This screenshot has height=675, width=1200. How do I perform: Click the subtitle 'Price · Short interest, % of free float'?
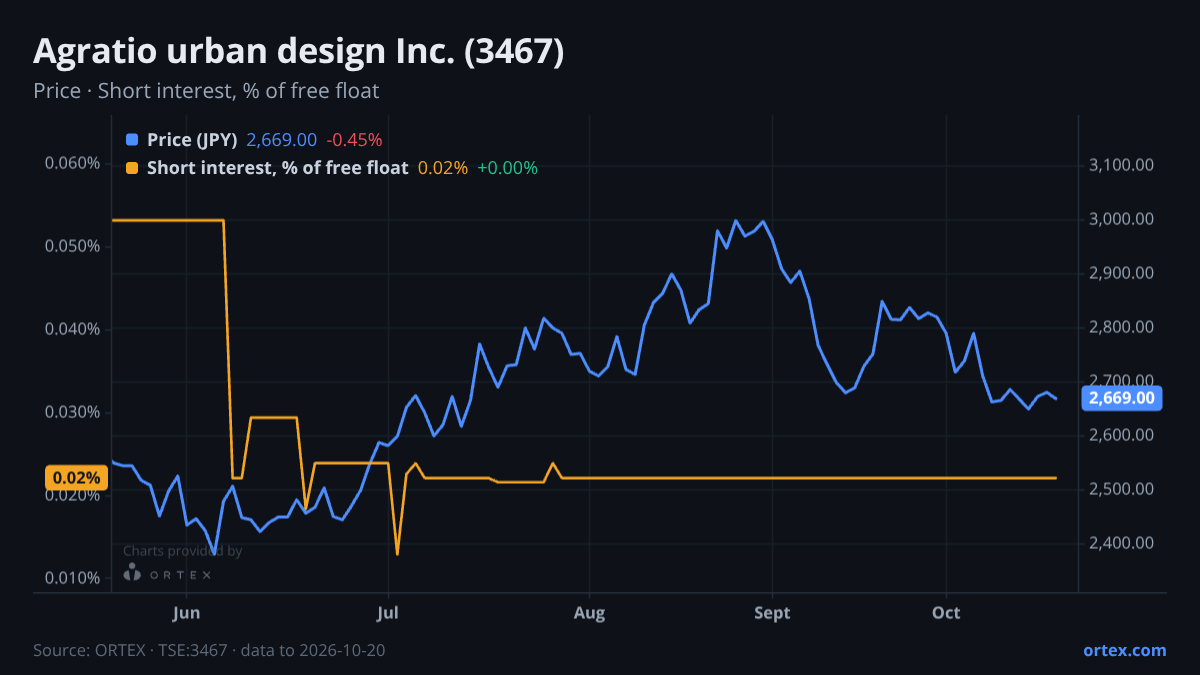(206, 91)
